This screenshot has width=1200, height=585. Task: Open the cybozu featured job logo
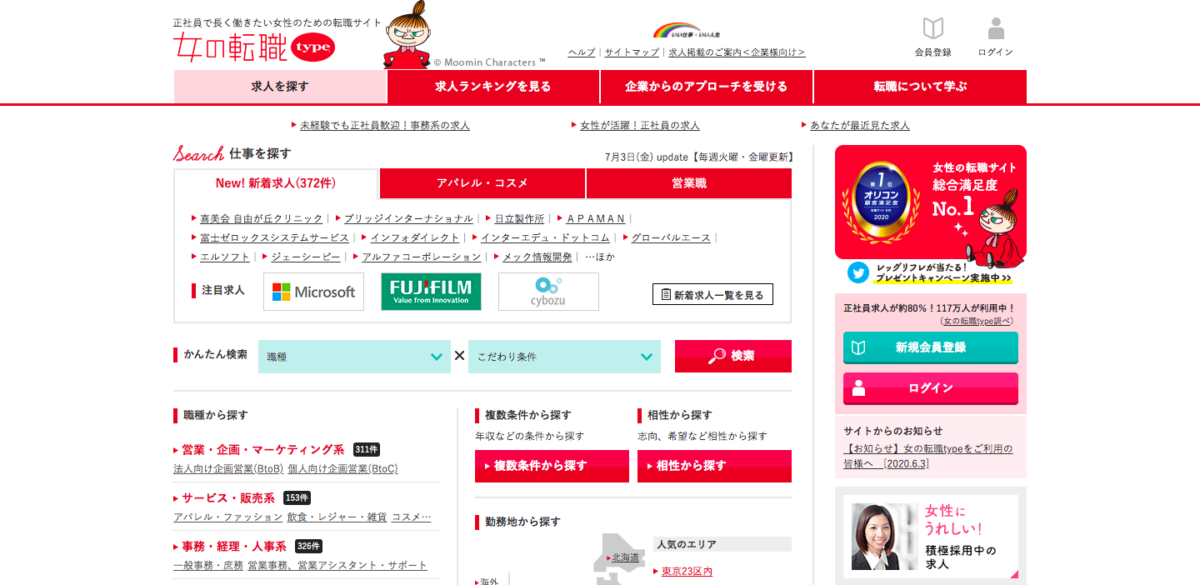point(548,292)
